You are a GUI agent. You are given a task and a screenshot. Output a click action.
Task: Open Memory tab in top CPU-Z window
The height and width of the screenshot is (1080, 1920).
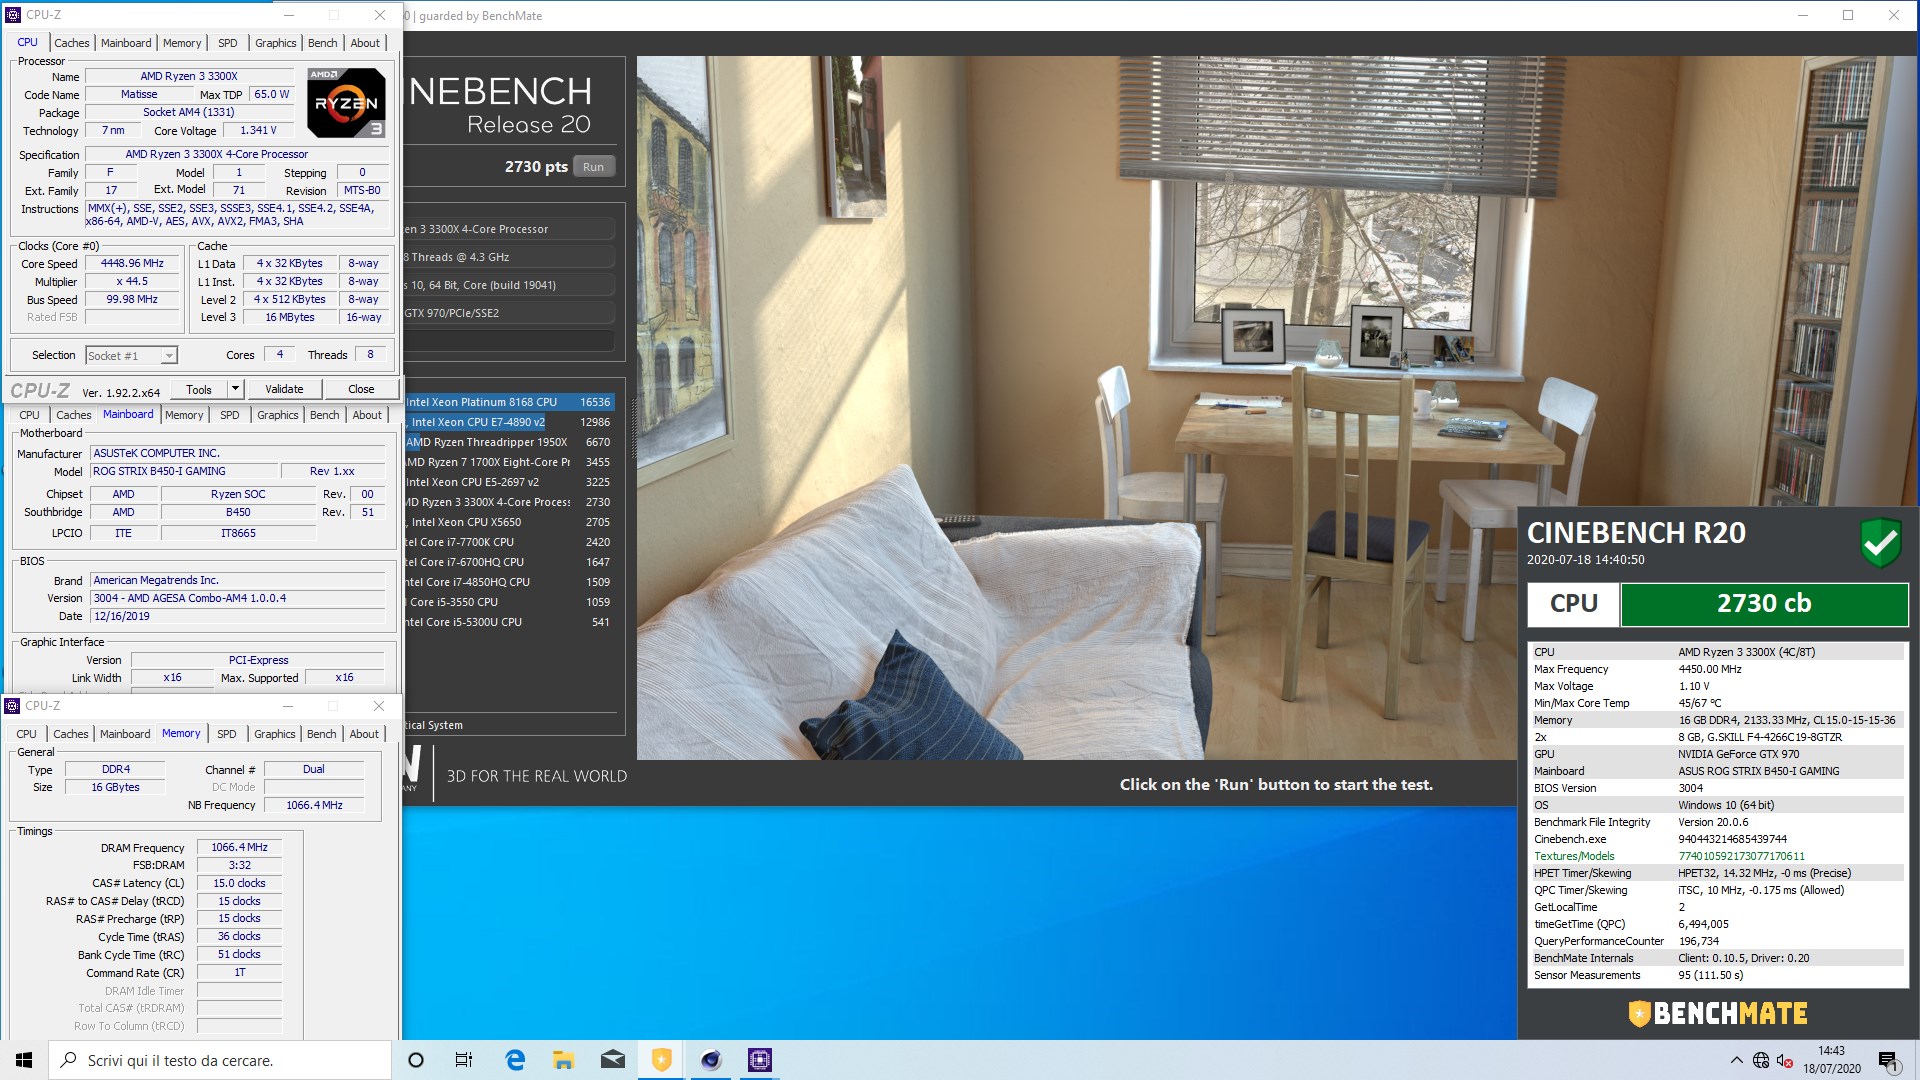pos(182,43)
